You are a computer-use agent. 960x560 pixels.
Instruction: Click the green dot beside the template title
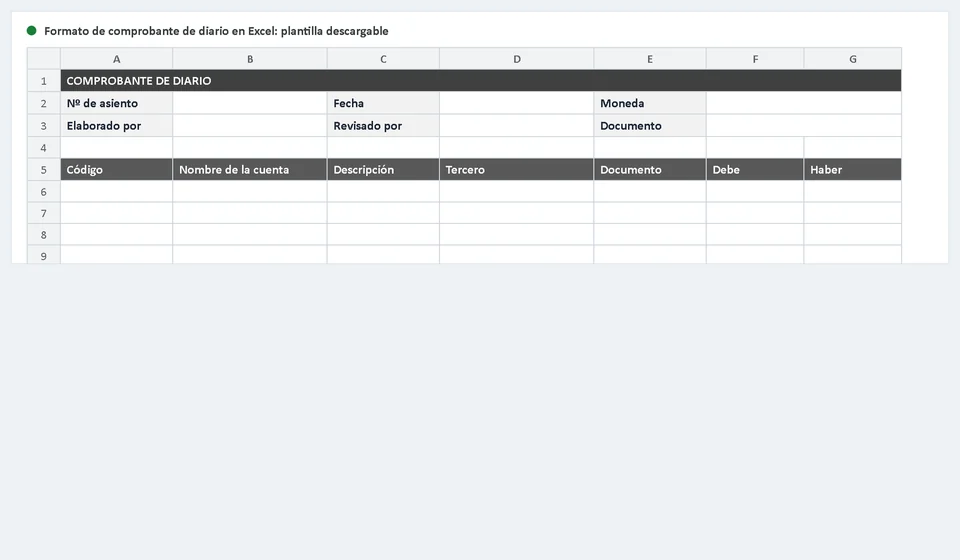(31, 31)
